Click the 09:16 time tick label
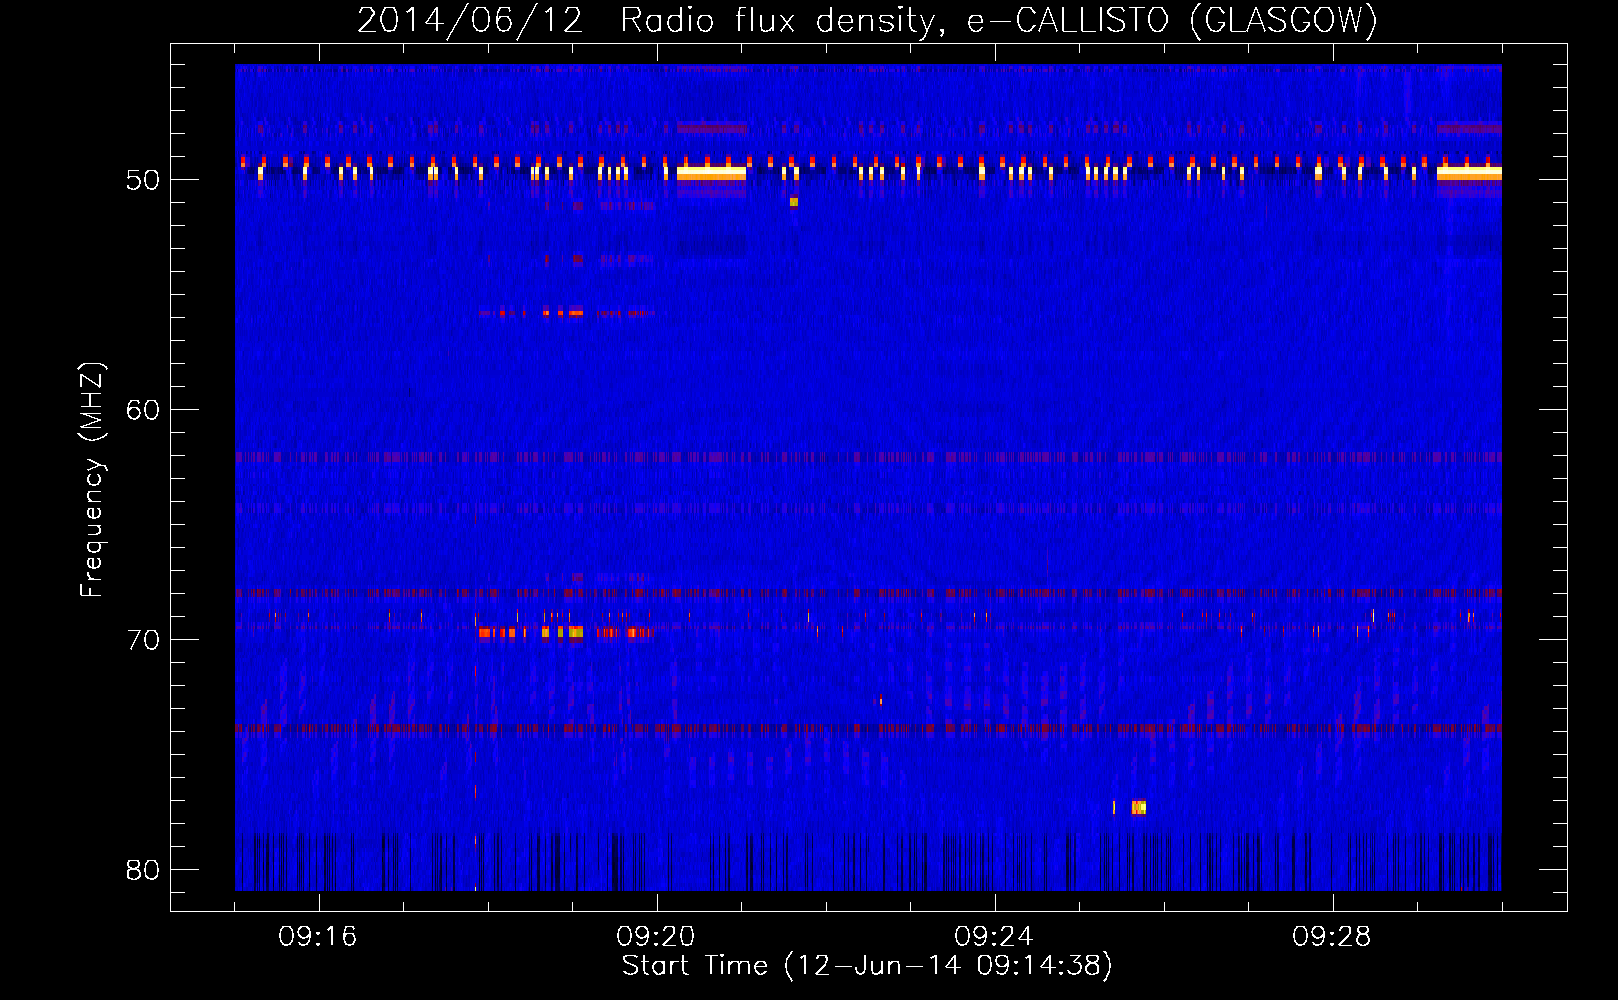Screen dimensions: 1618x1000 318,937
